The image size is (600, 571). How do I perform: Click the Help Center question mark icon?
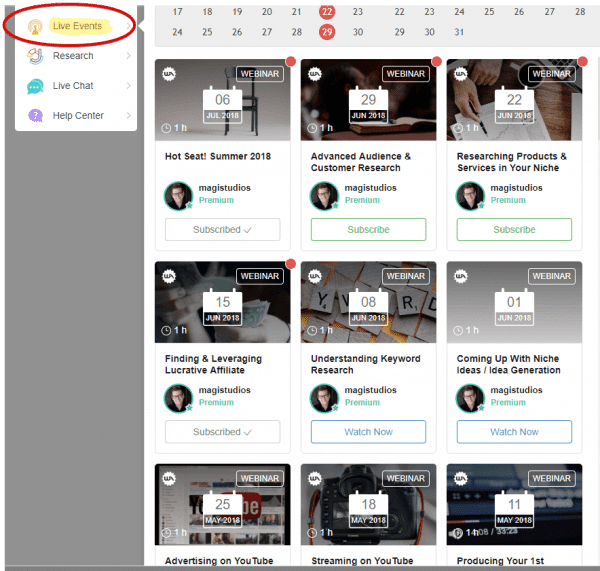tap(35, 116)
